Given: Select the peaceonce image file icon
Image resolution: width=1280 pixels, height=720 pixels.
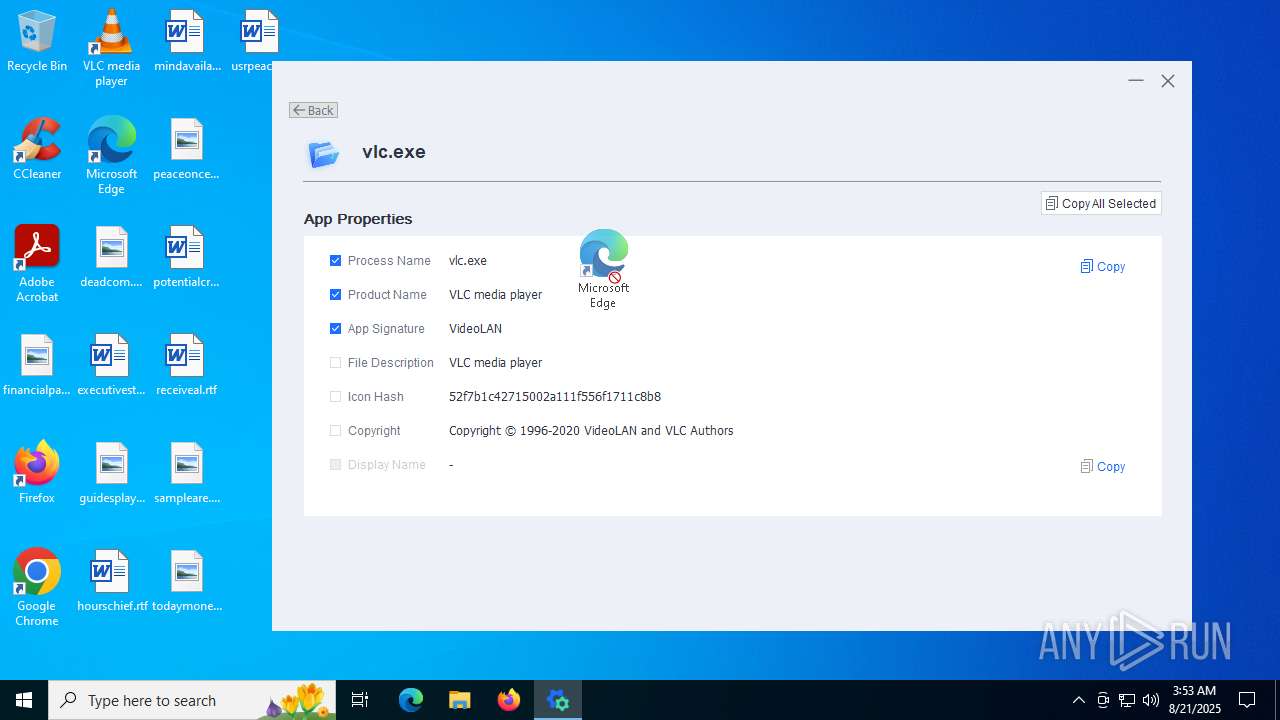Looking at the screenshot, I should click(186, 149).
